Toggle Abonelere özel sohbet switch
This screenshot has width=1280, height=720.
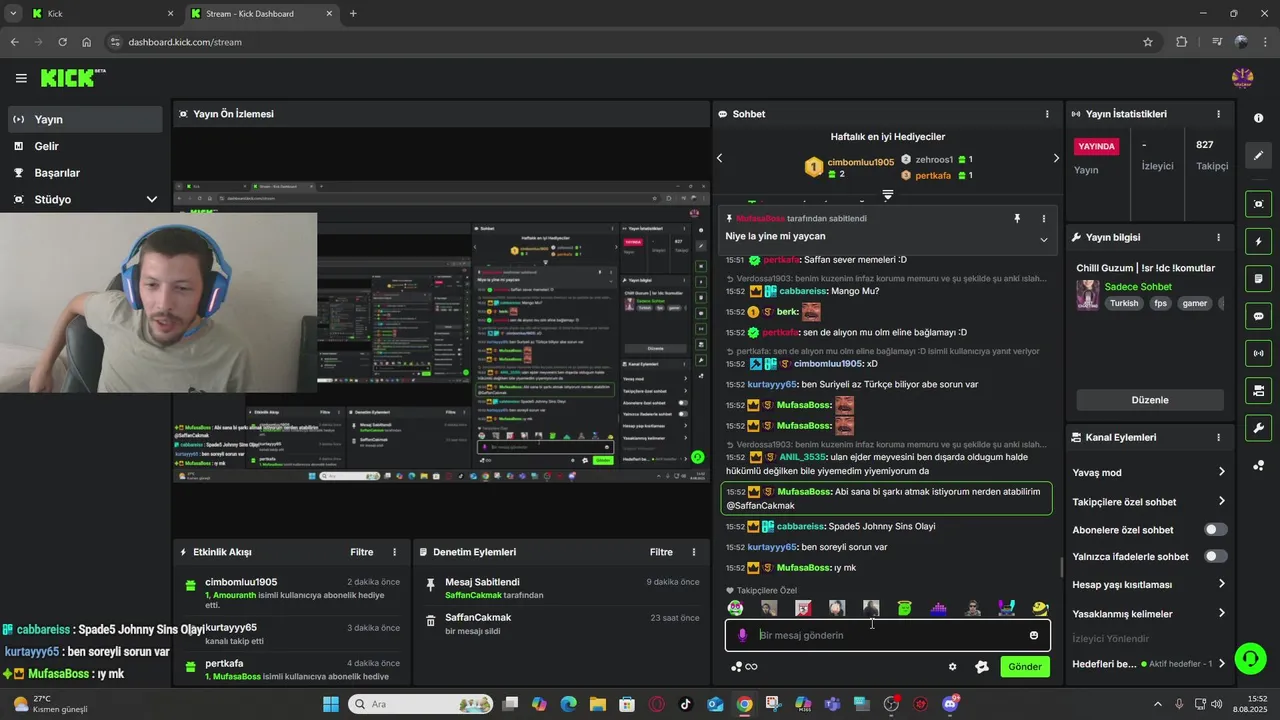click(1216, 530)
